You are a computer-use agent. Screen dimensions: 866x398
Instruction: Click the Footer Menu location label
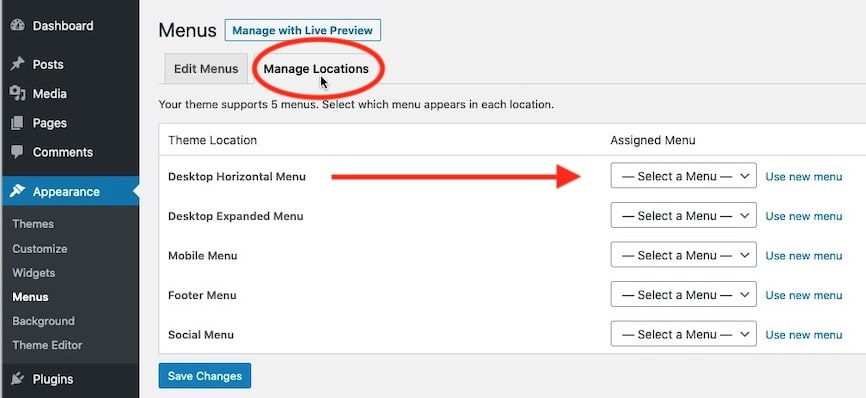pos(202,295)
